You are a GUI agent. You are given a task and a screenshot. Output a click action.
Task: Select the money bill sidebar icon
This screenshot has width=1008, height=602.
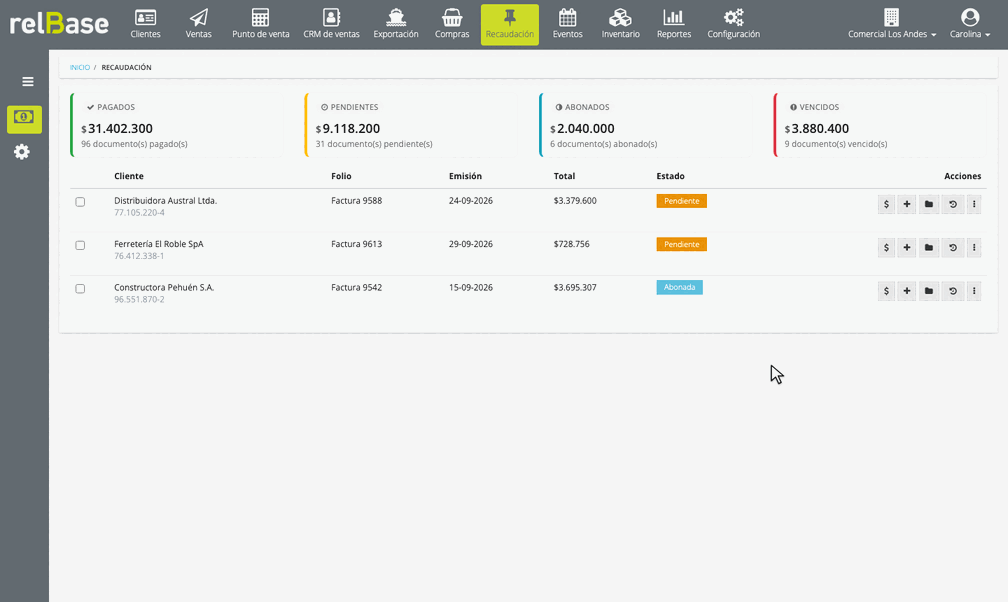click(x=24, y=119)
